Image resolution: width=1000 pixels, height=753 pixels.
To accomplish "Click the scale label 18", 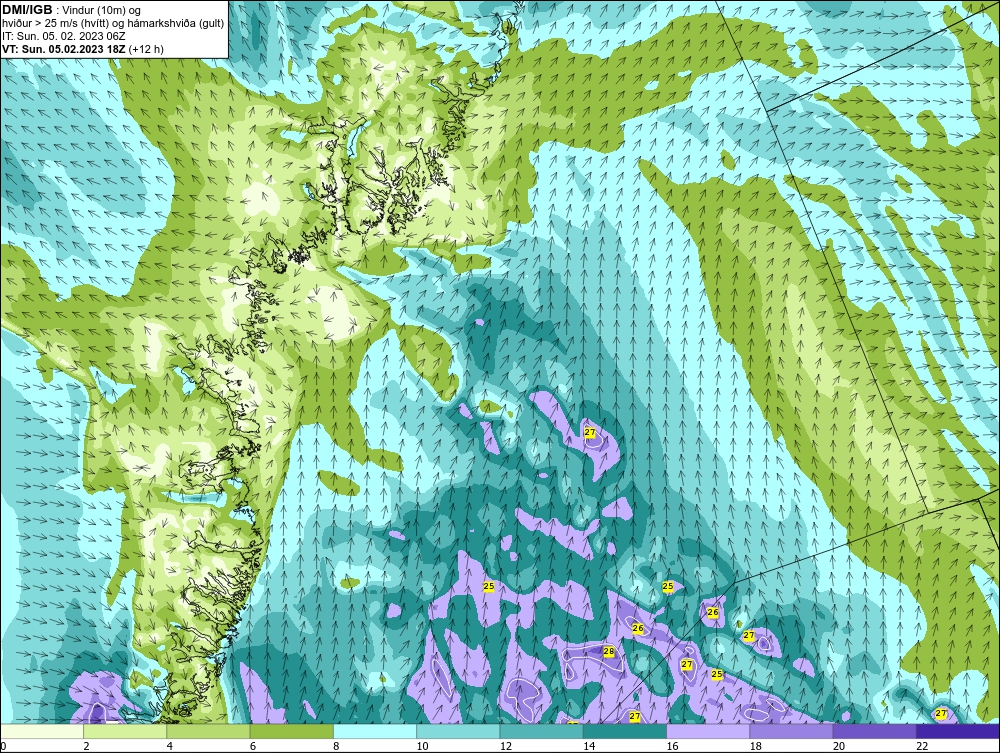I will pos(756,747).
